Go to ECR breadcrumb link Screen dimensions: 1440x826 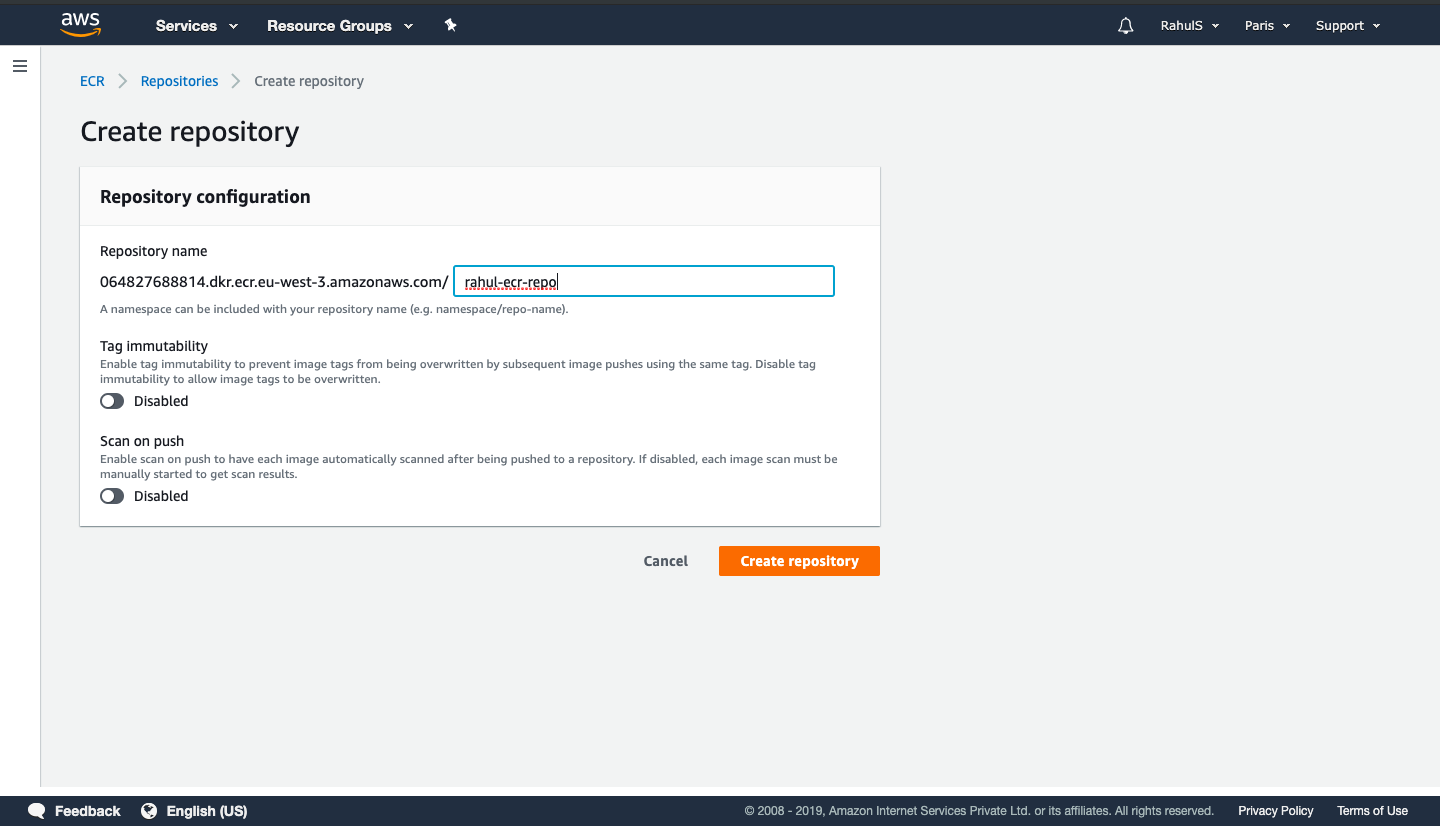pos(92,81)
